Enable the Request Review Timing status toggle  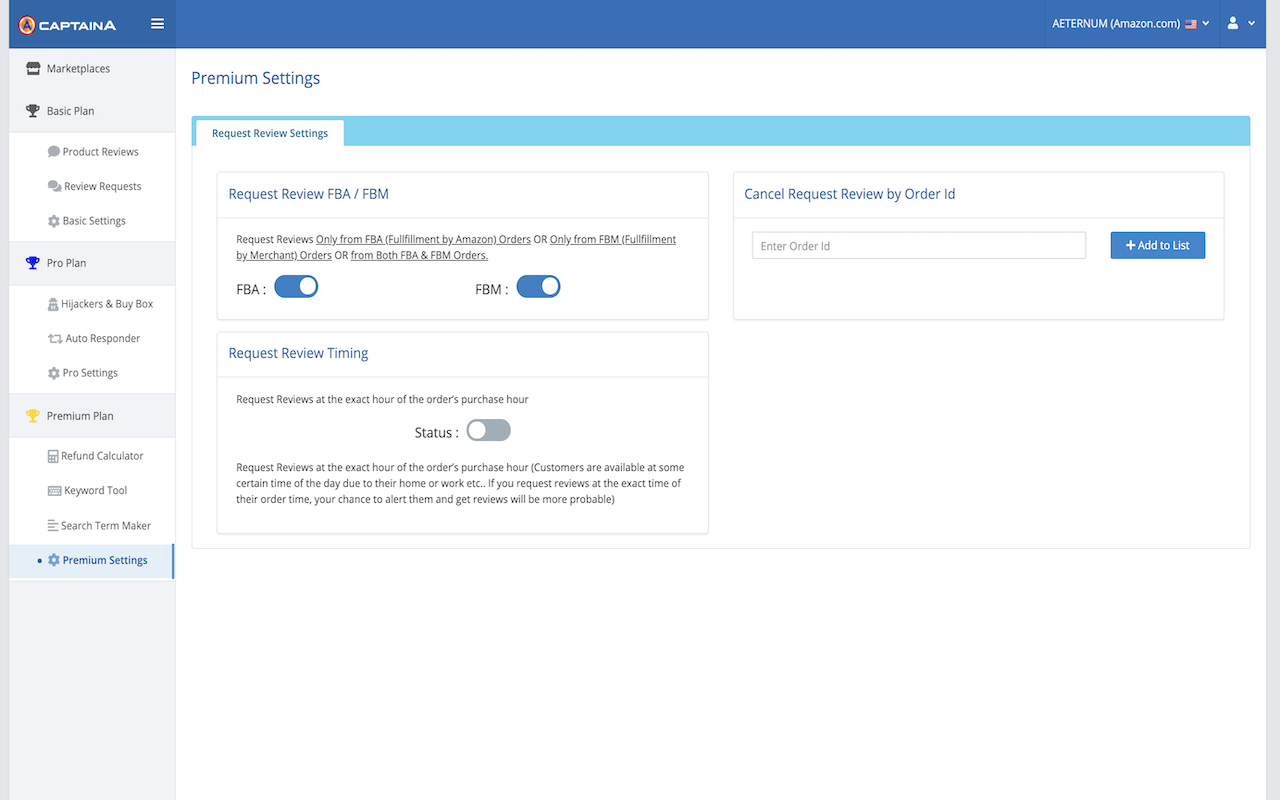click(488, 430)
